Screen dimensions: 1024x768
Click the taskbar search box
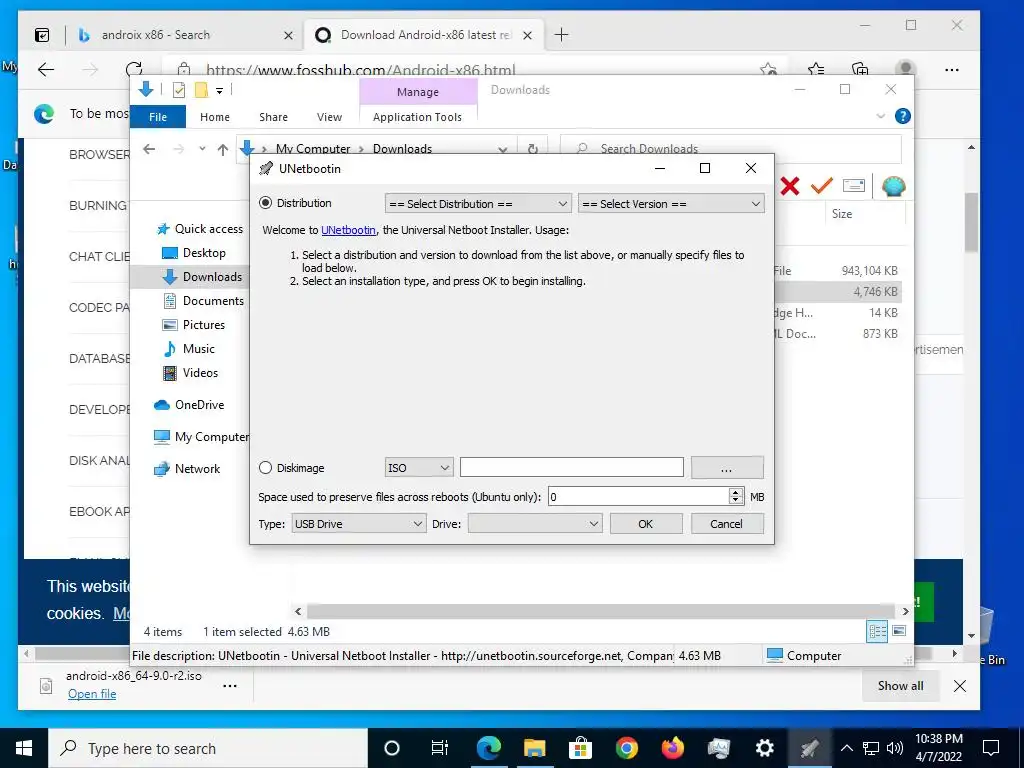[x=208, y=748]
